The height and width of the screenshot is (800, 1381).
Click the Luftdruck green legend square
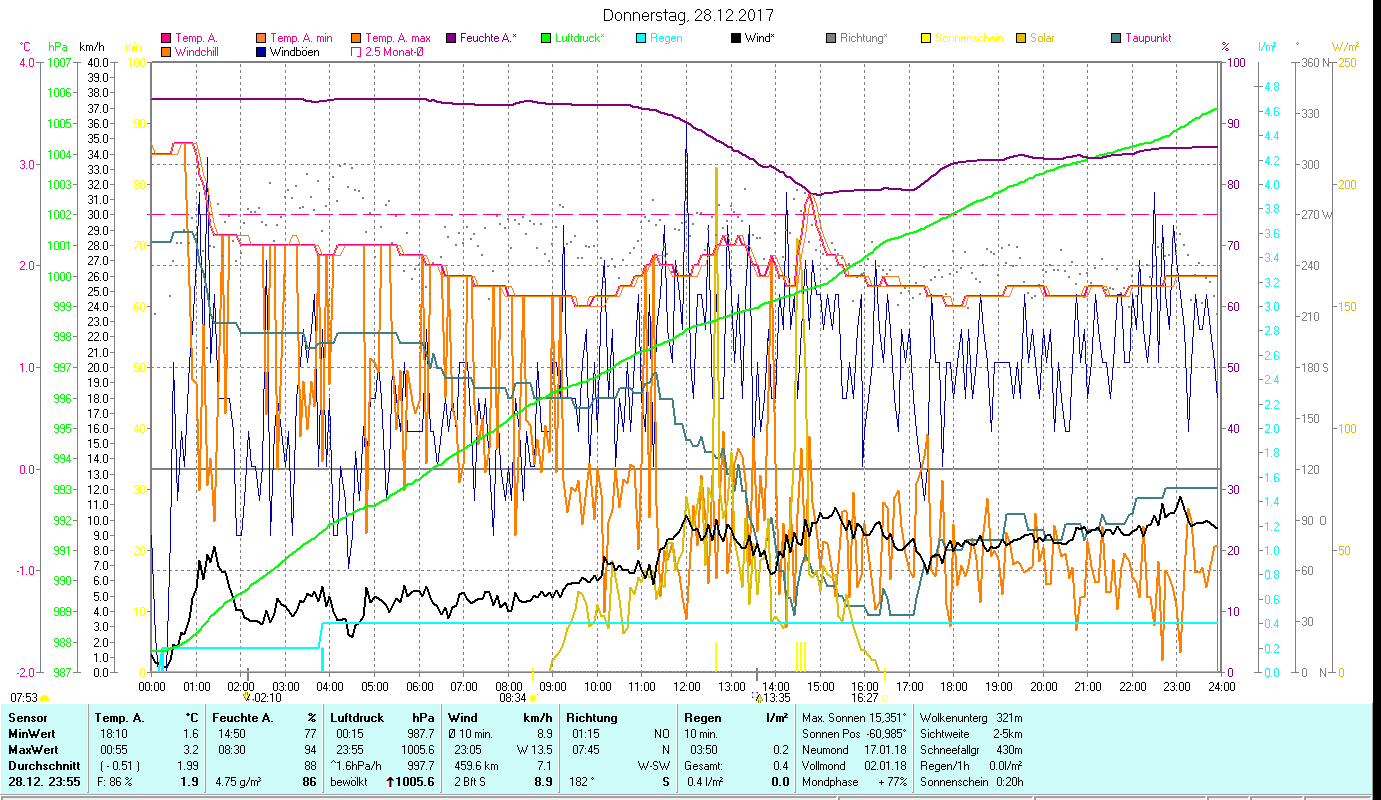[546, 38]
